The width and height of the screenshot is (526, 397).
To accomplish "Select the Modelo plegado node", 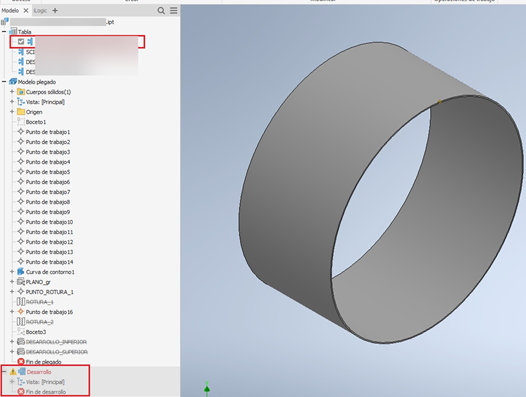I will click(x=37, y=82).
